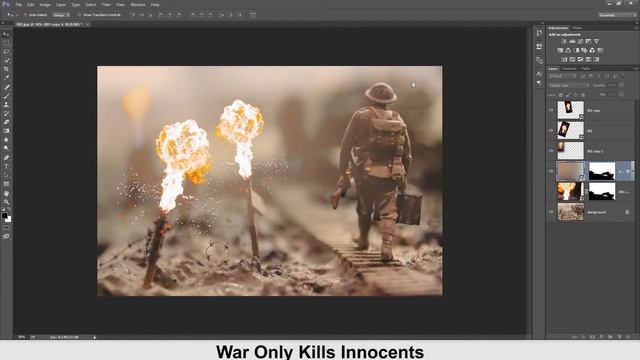Open the layer blend mode dropdown
640x360 pixels.
click(x=569, y=85)
